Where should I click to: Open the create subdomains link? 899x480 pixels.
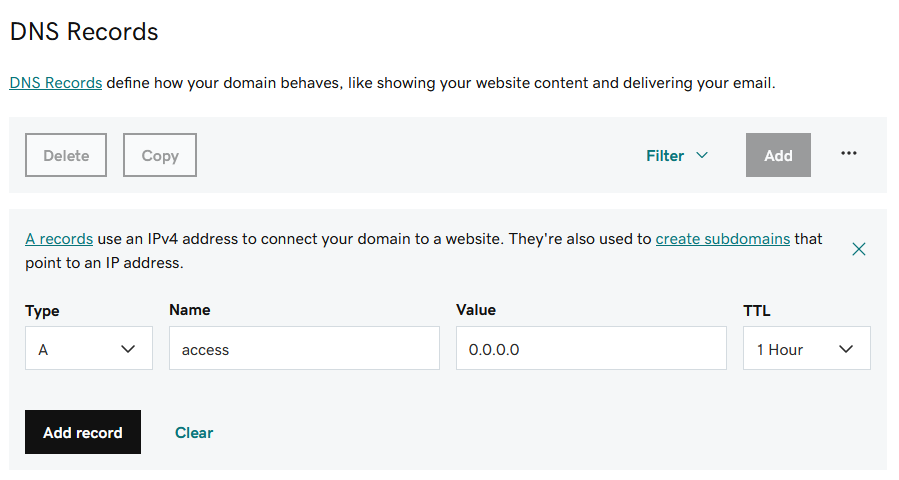coord(722,239)
